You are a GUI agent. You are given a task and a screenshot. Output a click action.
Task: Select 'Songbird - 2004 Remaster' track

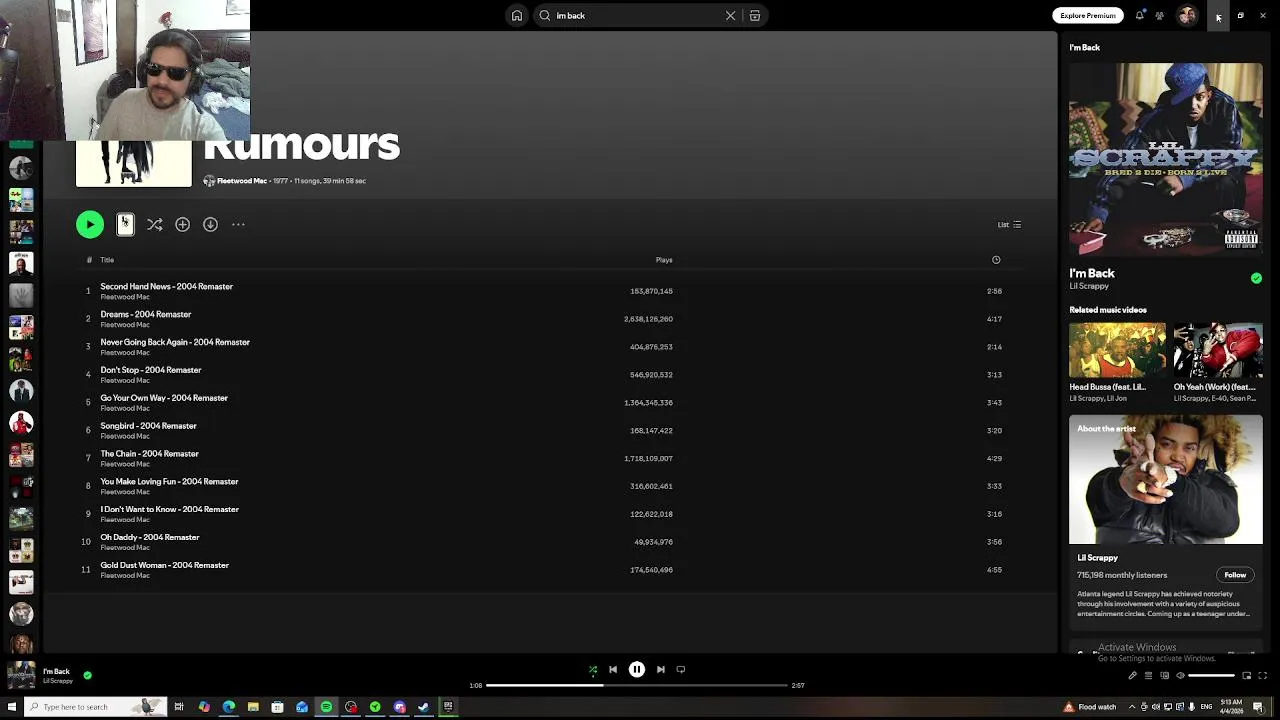coord(548,430)
